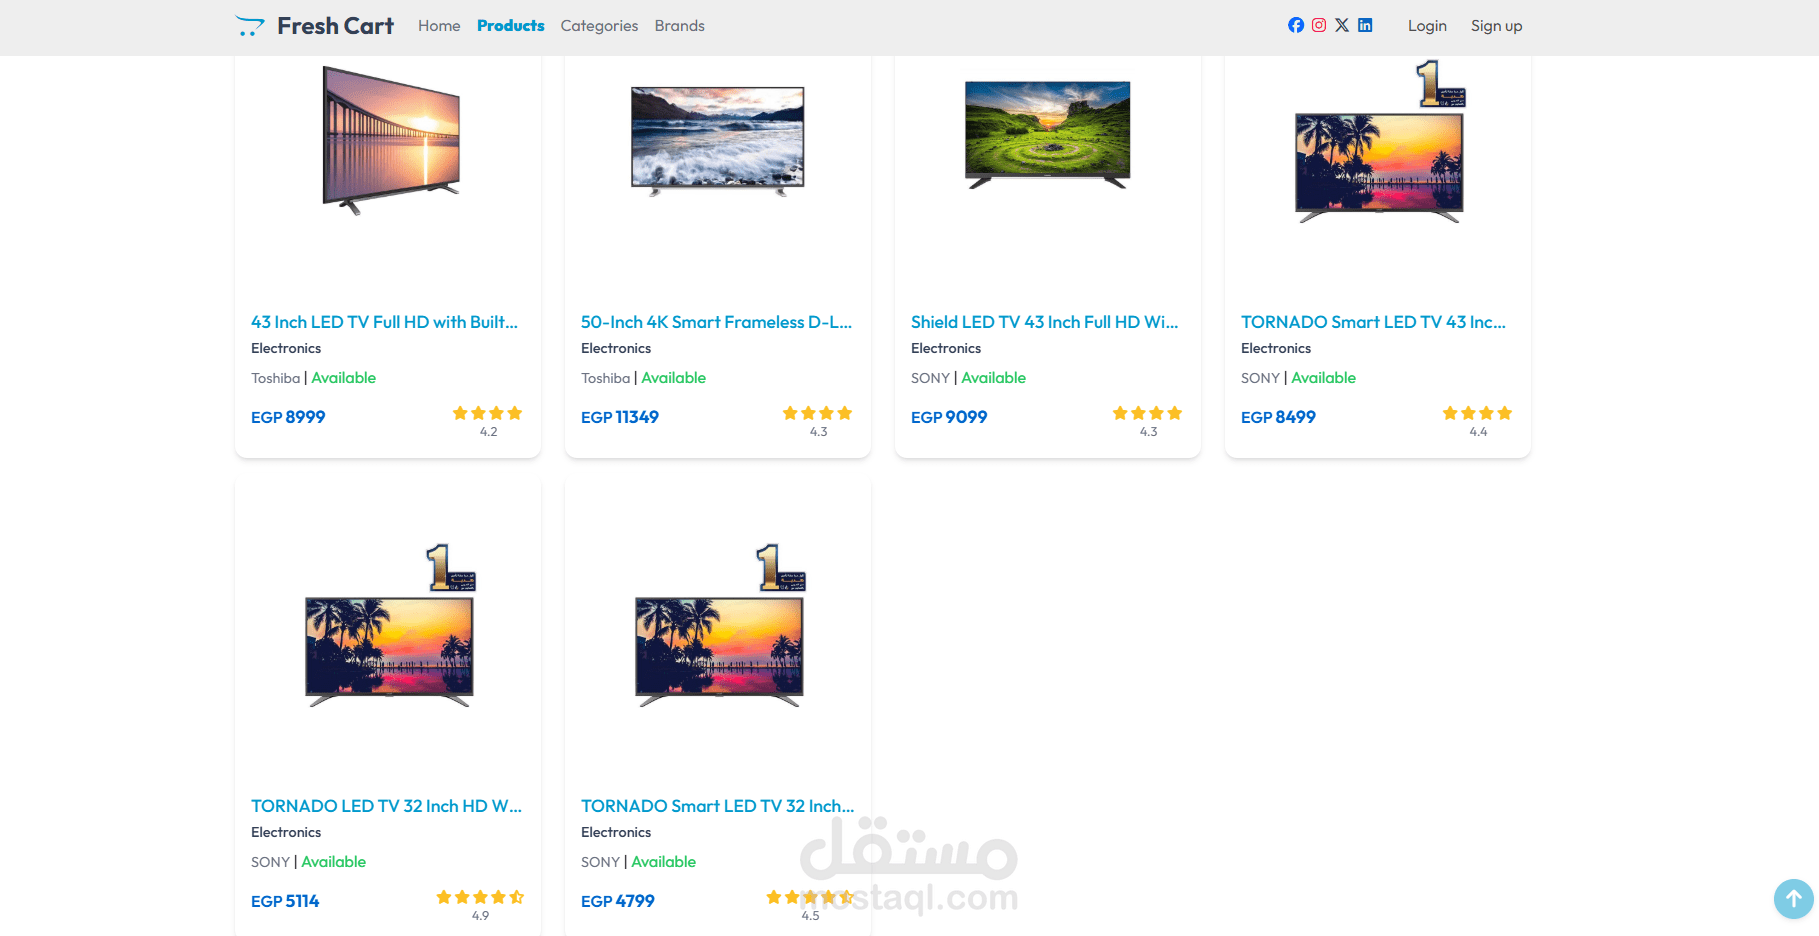Click Electronics category on the EGP 9099 card
The image size is (1819, 936).
[946, 348]
